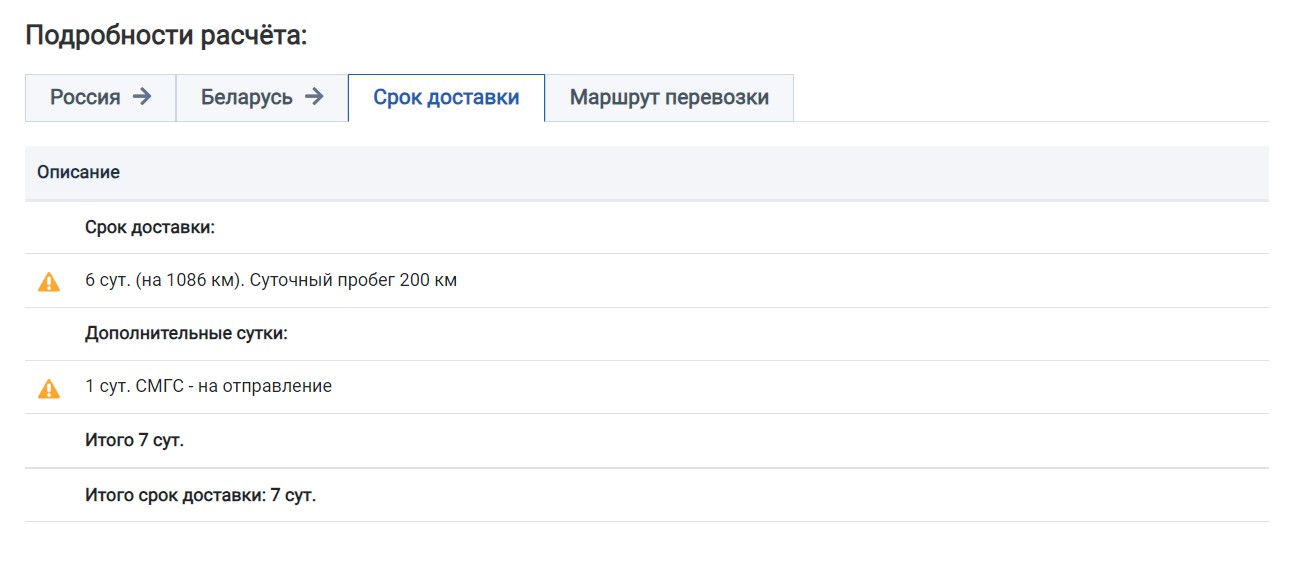The image size is (1299, 573).
Task: Click the 'Итого 7 сут.' row
Action: (x=134, y=440)
